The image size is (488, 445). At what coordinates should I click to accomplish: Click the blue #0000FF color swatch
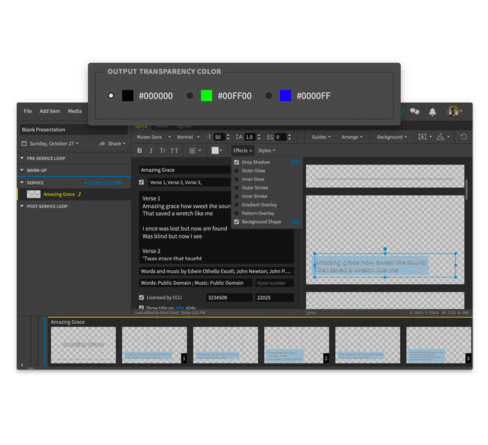(285, 96)
